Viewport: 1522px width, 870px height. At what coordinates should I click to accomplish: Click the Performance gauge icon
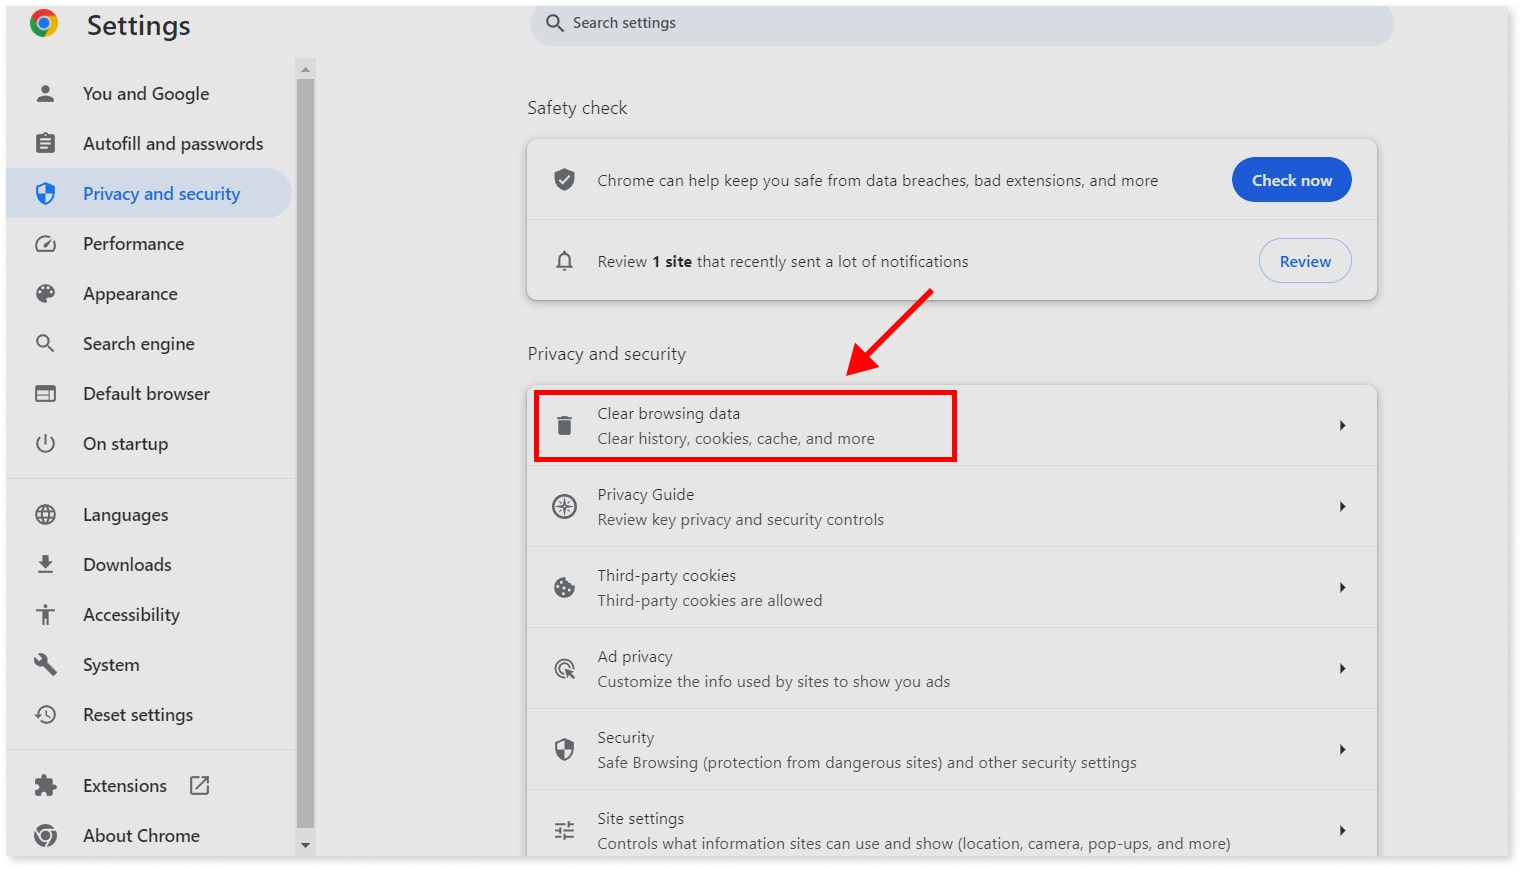[x=45, y=243]
